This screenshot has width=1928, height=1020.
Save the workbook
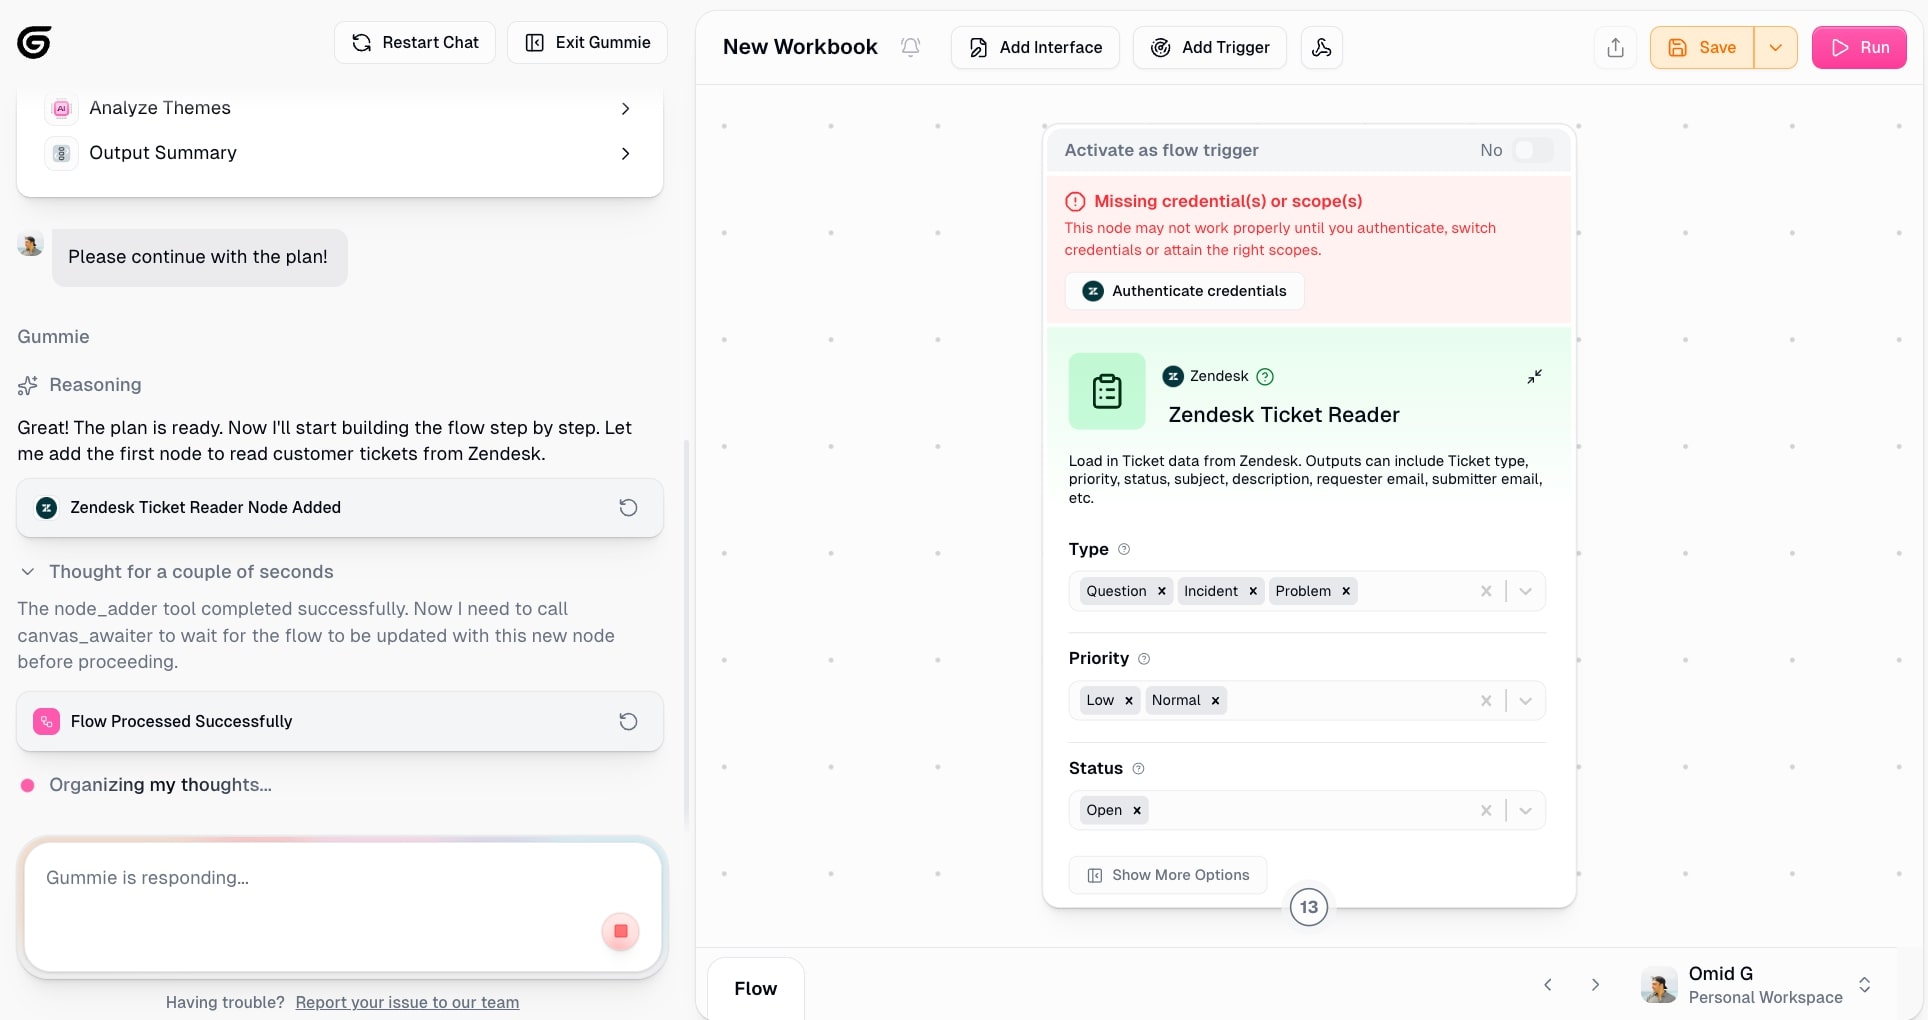[x=1702, y=47]
